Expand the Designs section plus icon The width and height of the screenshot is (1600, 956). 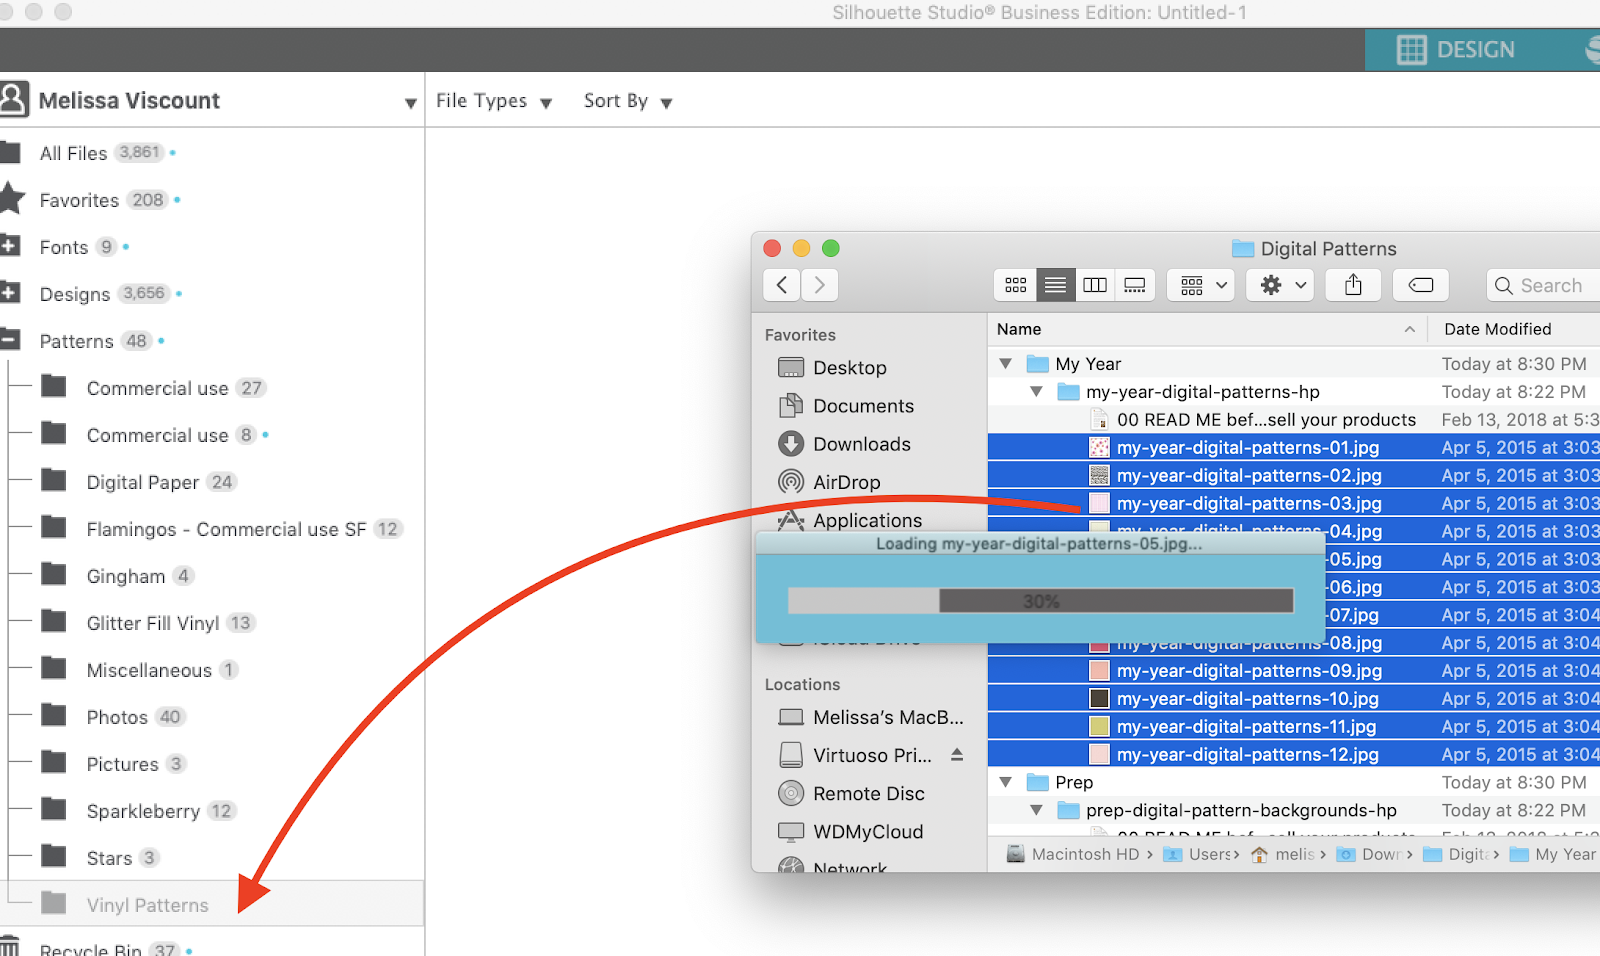tap(9, 293)
